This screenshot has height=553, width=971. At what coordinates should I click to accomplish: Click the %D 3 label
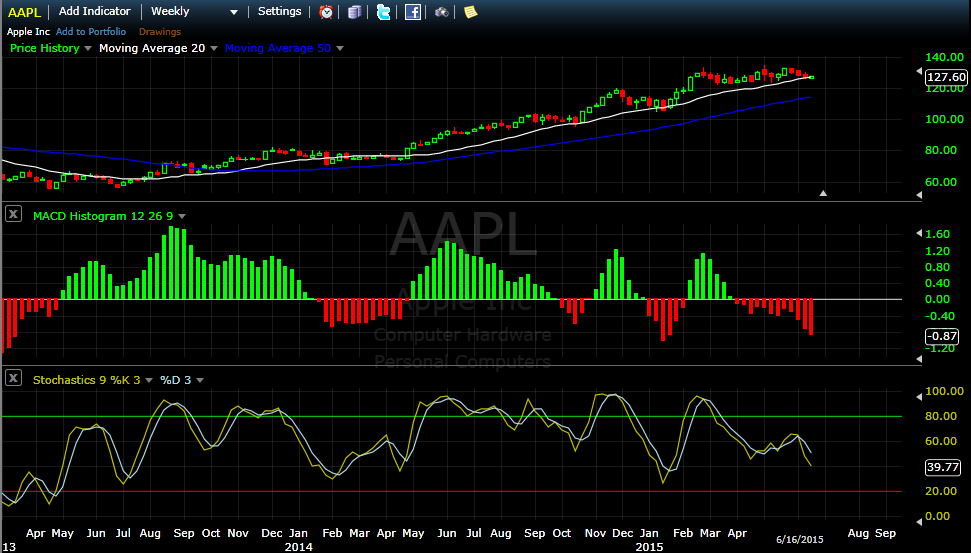pos(175,380)
